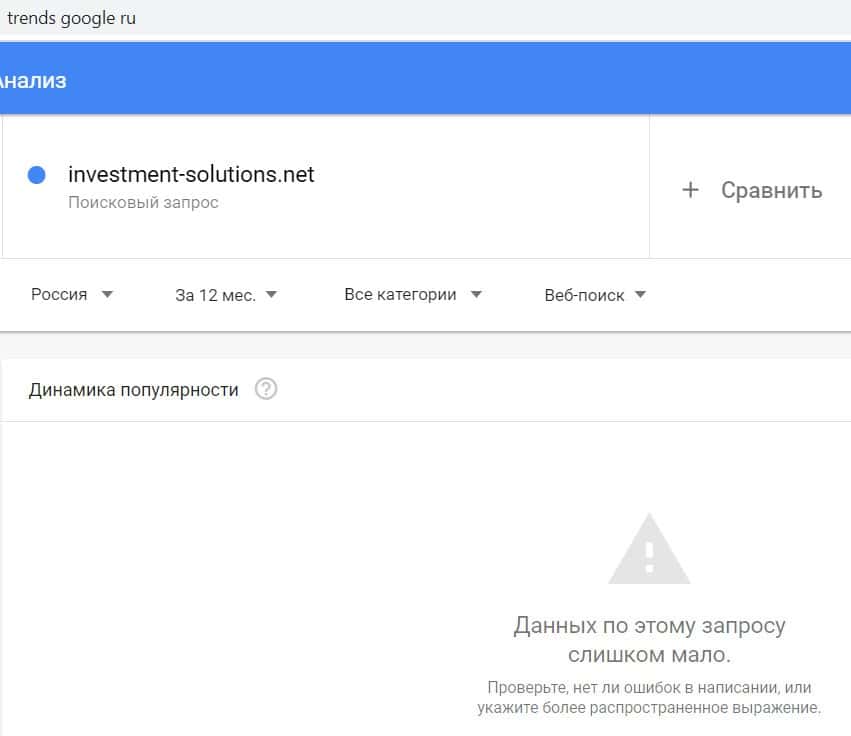
Task: Select the Веб-поиск search type label
Action: 584,295
